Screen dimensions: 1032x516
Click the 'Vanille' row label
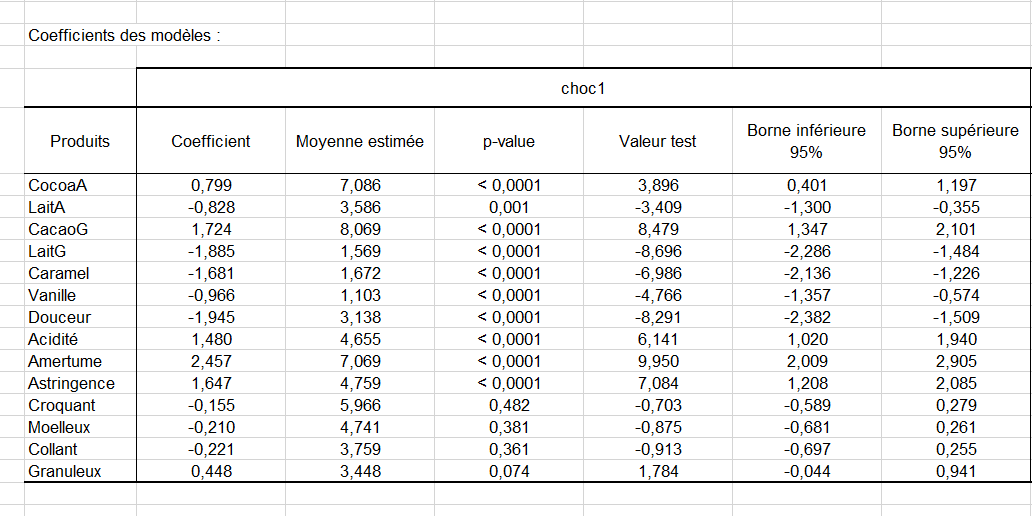pyautogui.click(x=53, y=295)
